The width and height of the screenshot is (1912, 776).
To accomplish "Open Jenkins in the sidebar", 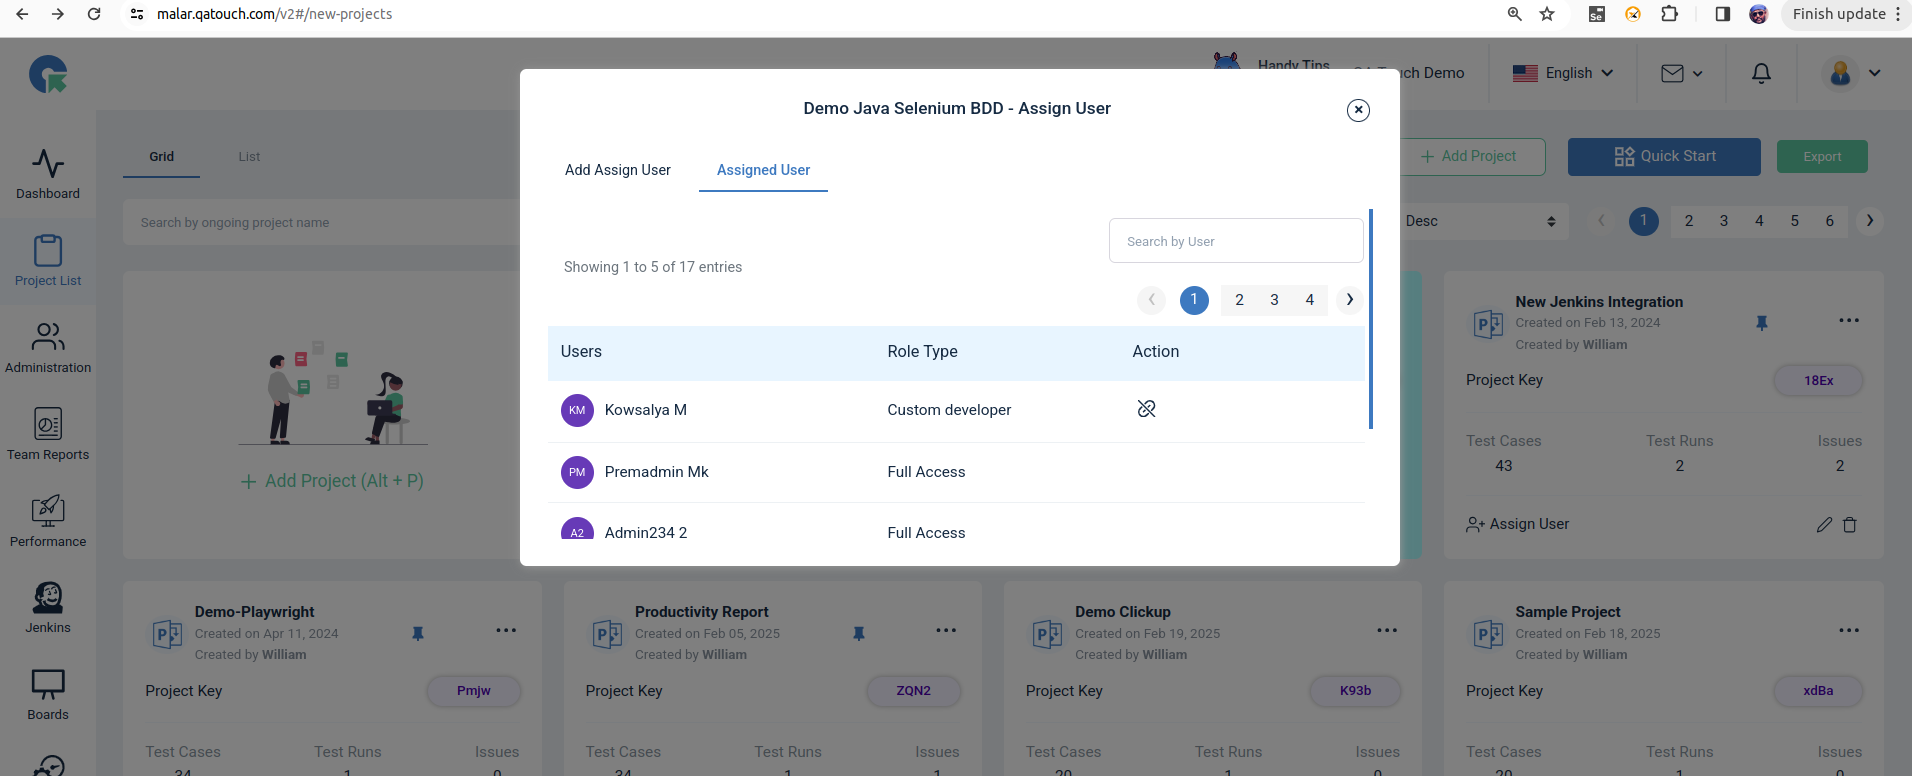I will pyautogui.click(x=48, y=608).
